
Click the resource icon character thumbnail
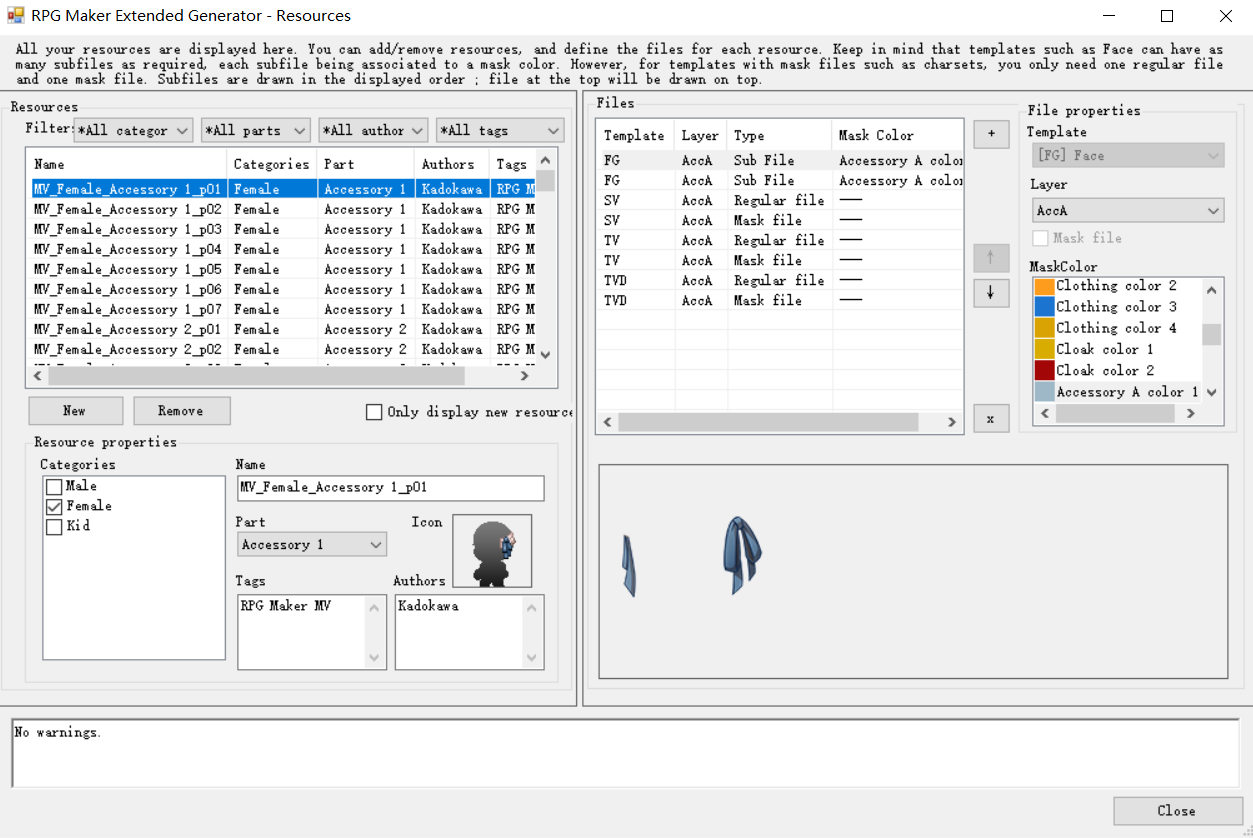492,551
